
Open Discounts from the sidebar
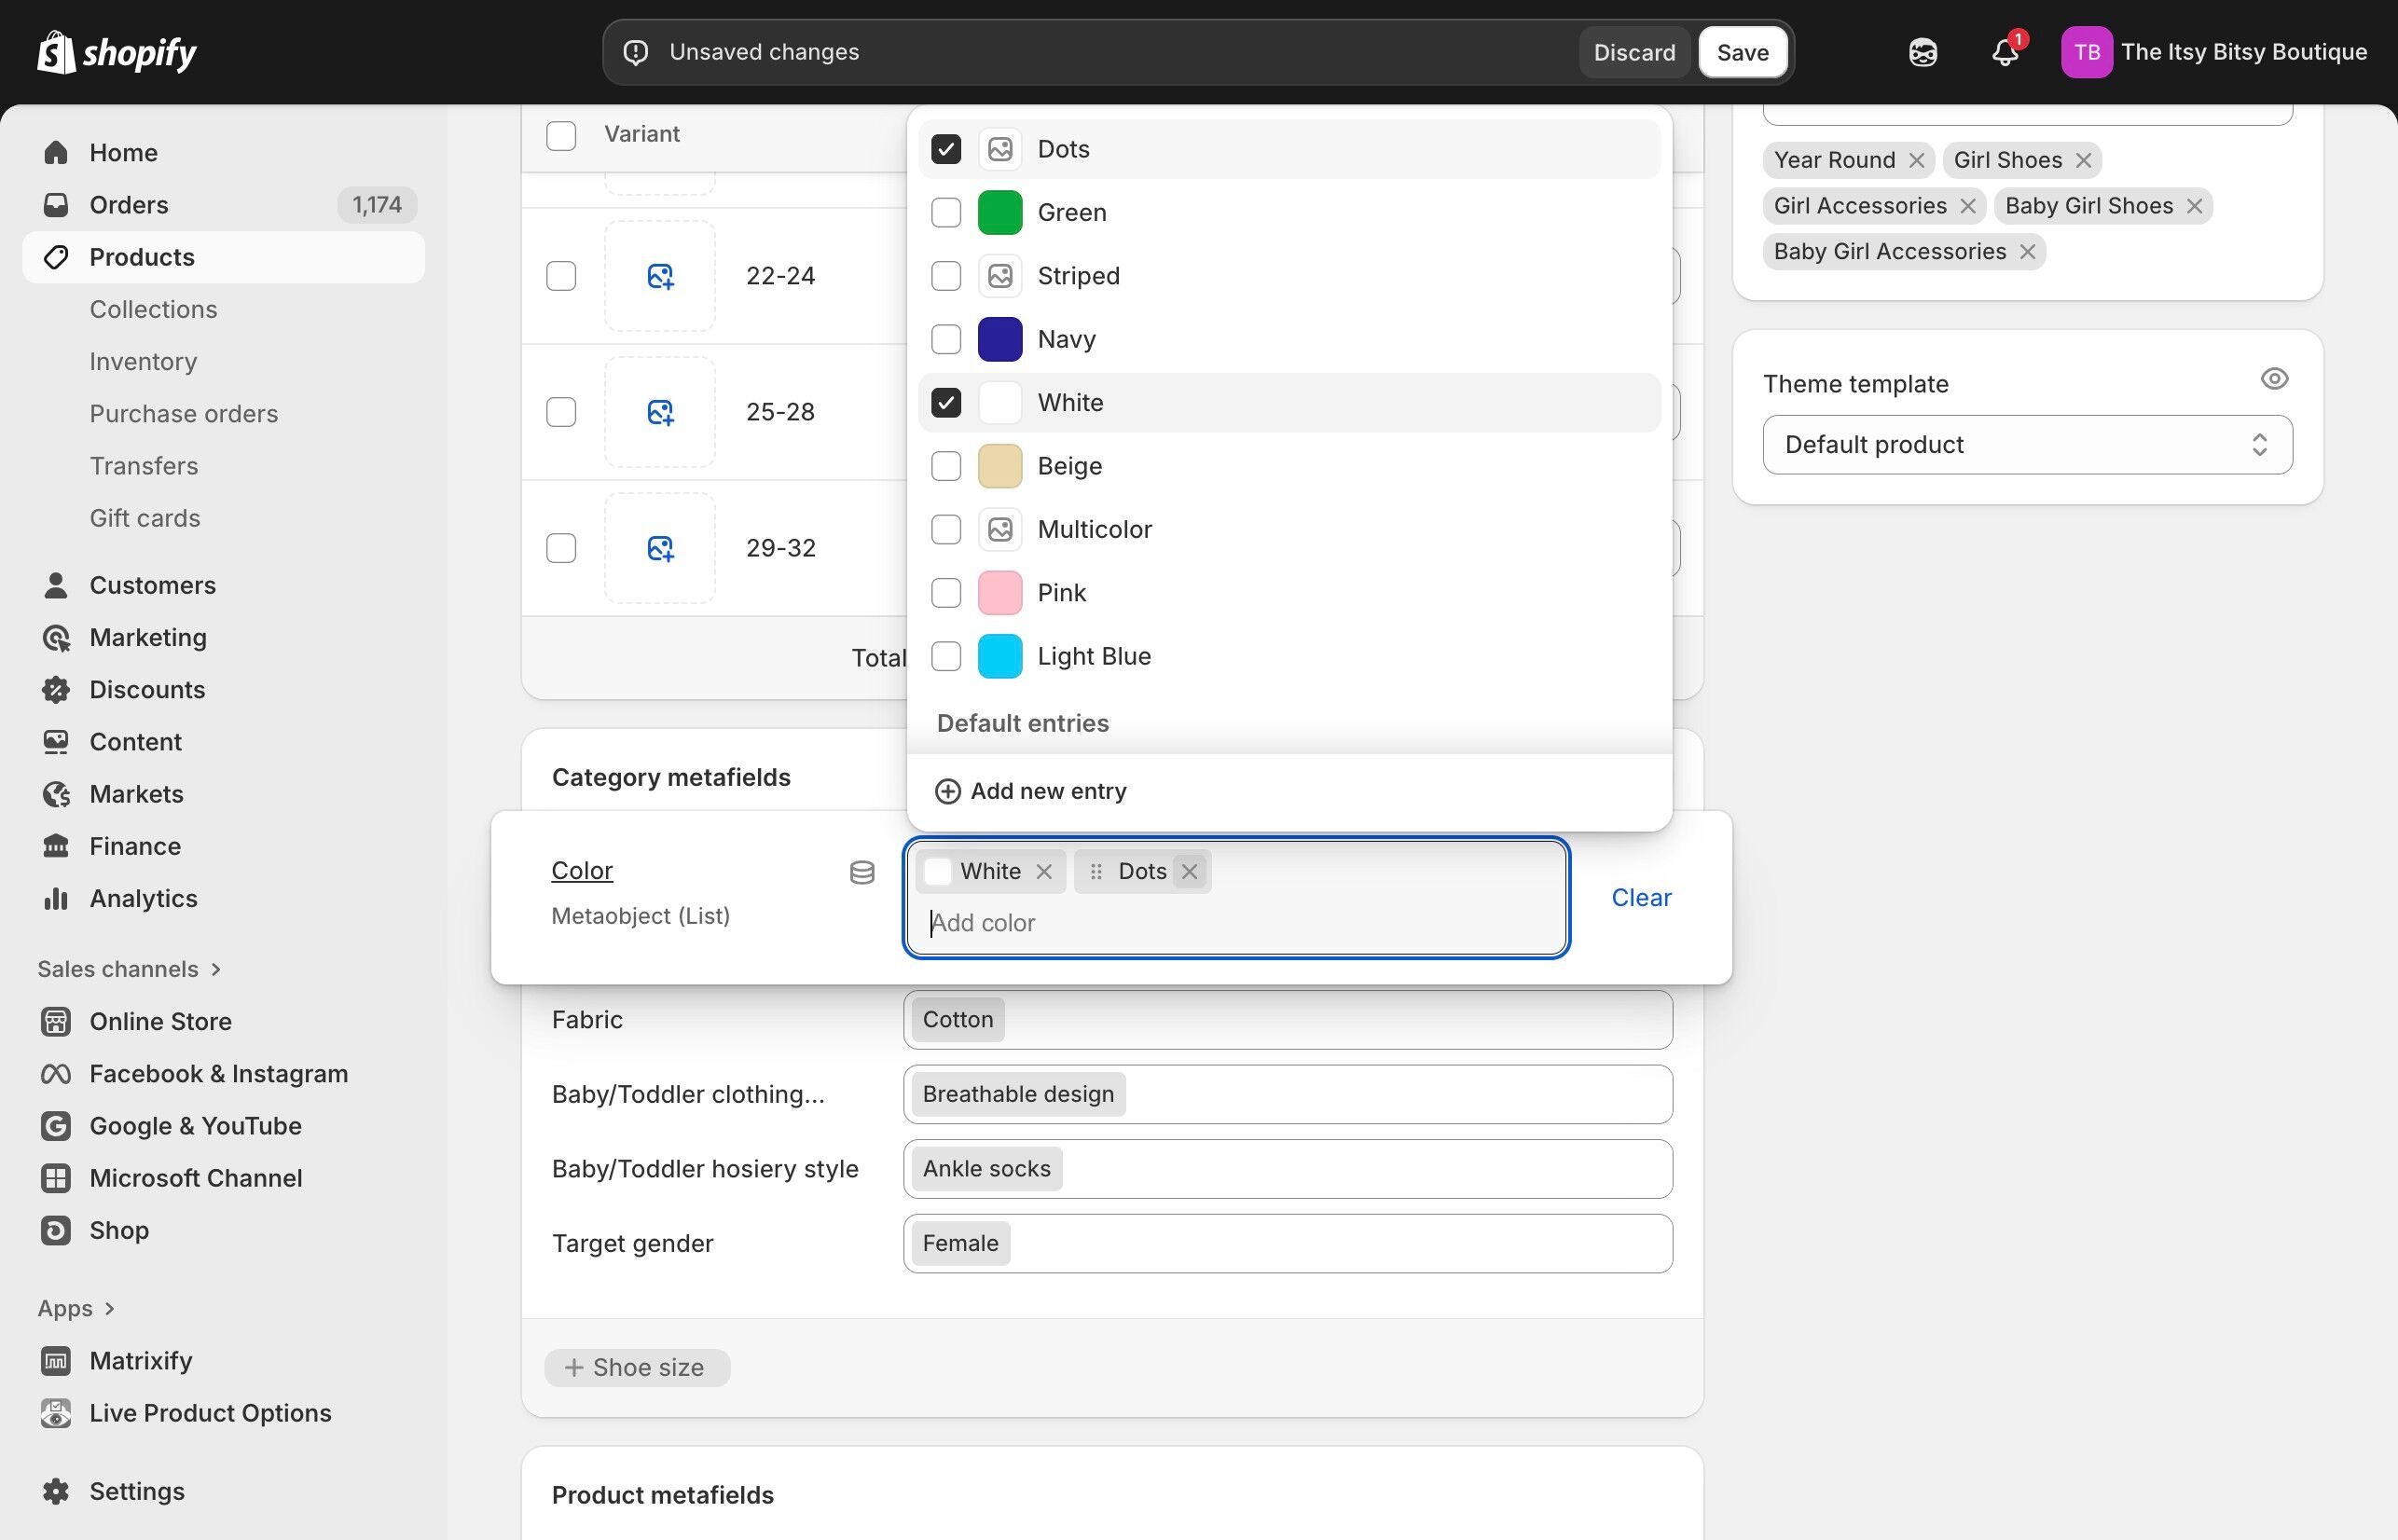point(147,689)
